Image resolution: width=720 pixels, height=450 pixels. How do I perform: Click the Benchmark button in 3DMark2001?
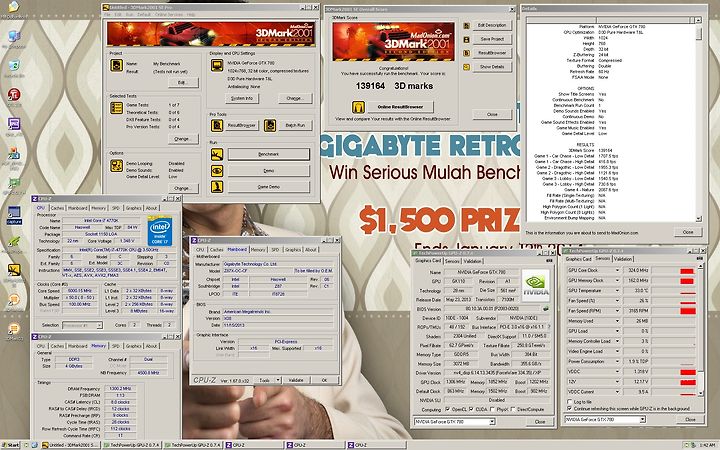269,154
